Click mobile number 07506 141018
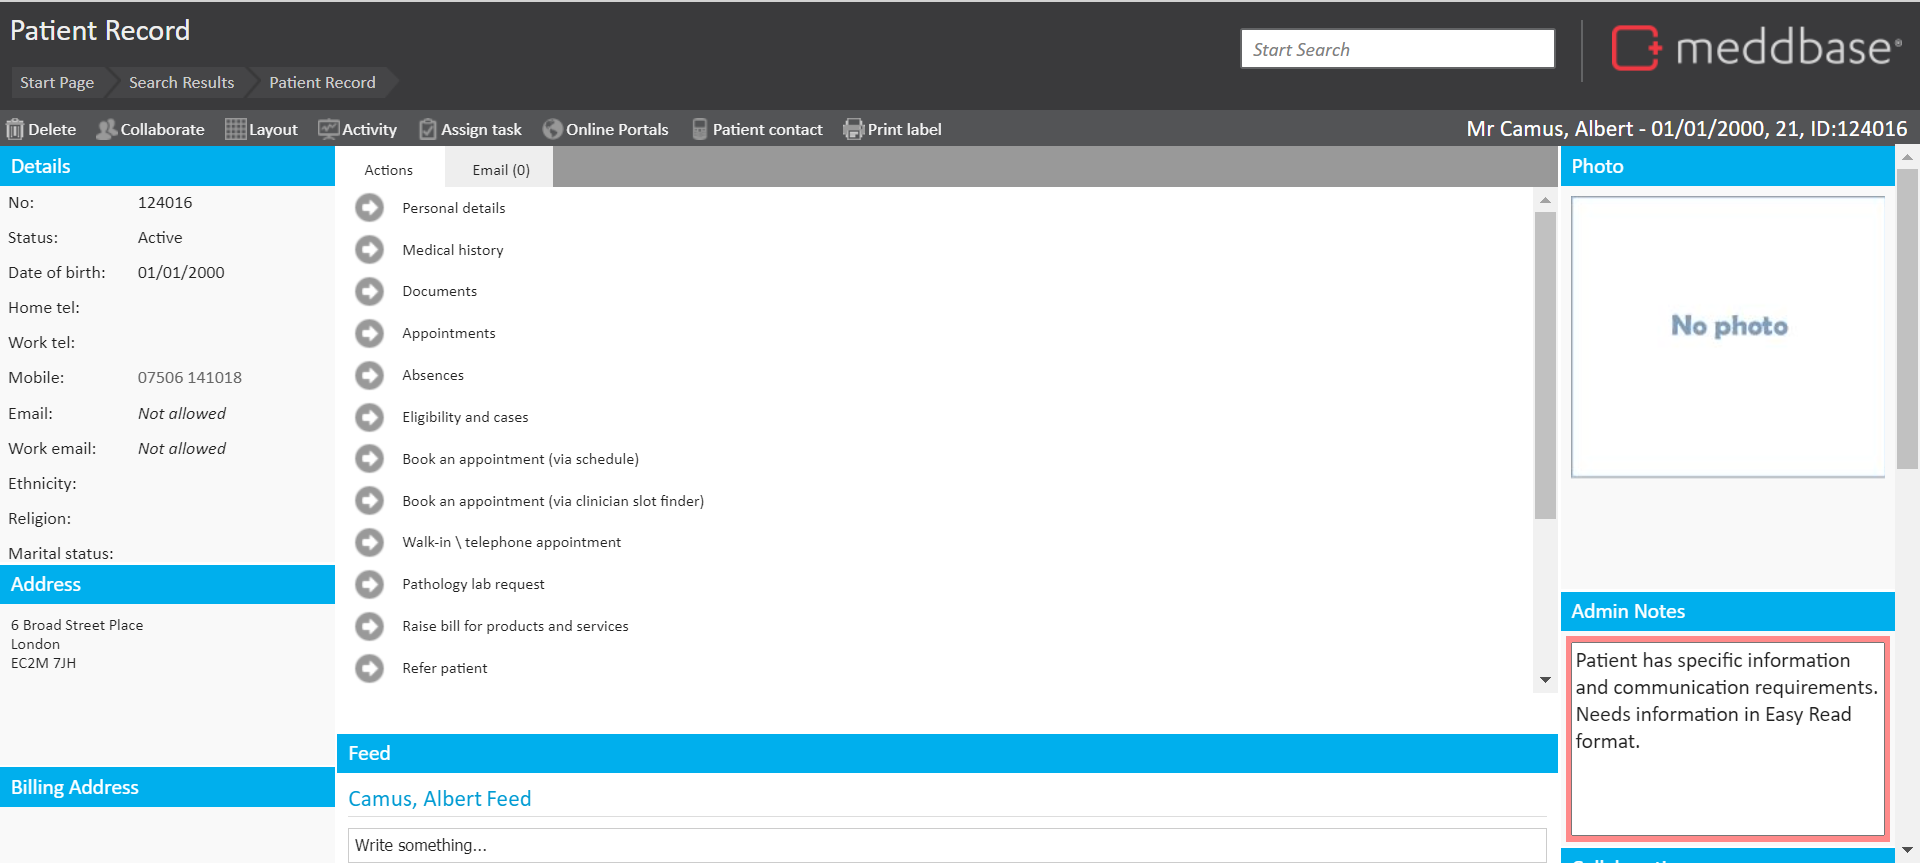Image resolution: width=1920 pixels, height=867 pixels. coord(190,377)
